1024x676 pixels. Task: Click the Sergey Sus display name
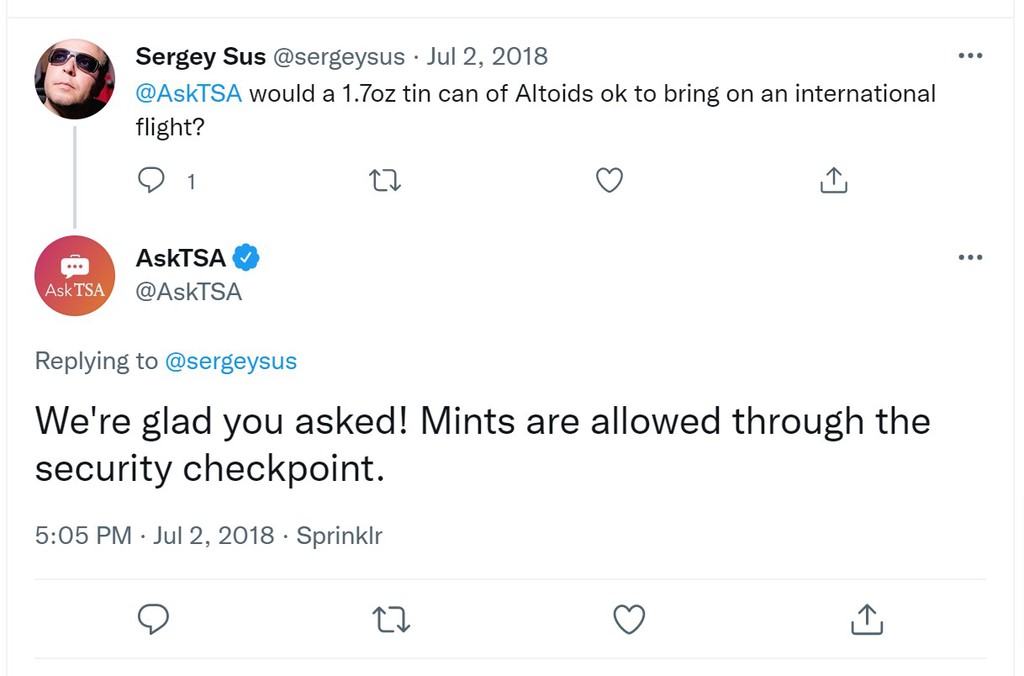[200, 56]
